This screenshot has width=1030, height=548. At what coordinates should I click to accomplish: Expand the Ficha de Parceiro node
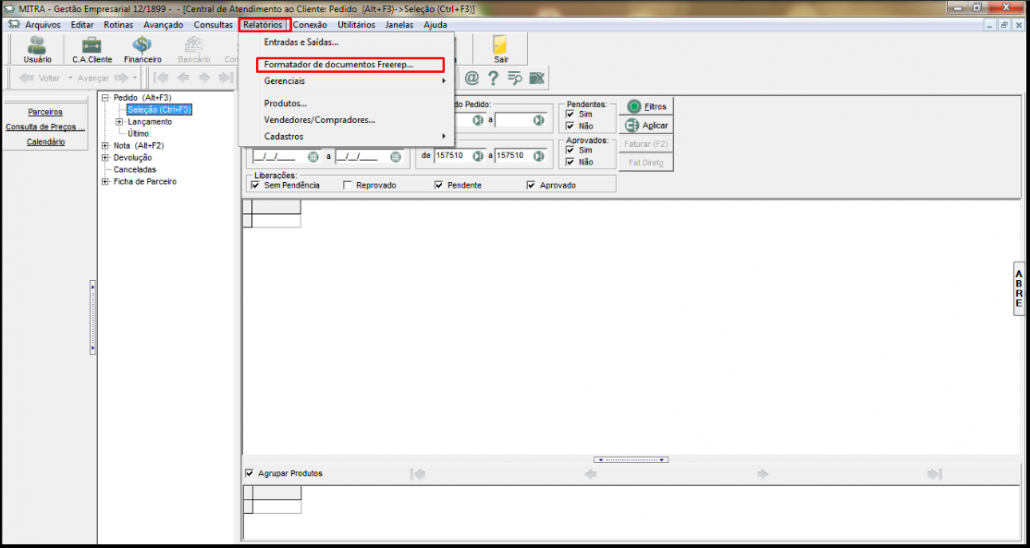106,181
